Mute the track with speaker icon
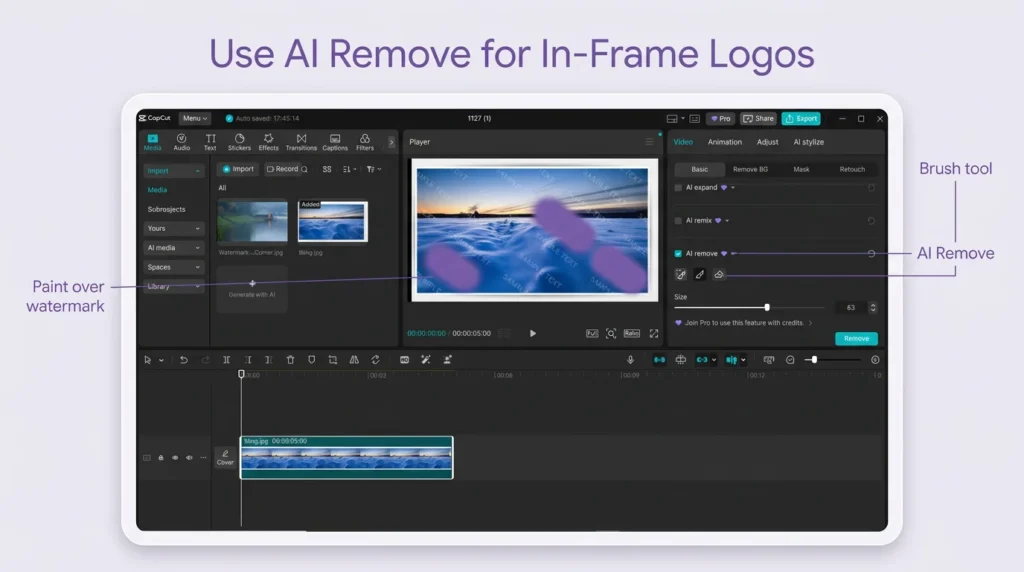Image resolution: width=1024 pixels, height=572 pixels. (x=189, y=458)
